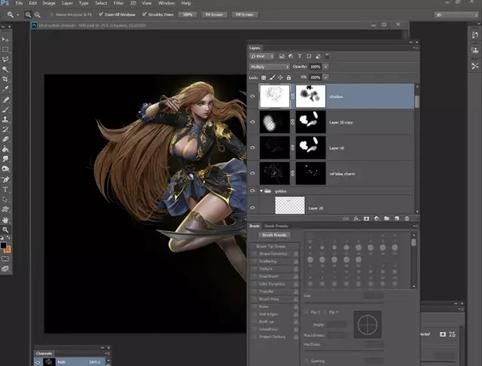This screenshot has width=482, height=366.
Task: Open the Layers panel flyout menu
Action: tap(415, 48)
